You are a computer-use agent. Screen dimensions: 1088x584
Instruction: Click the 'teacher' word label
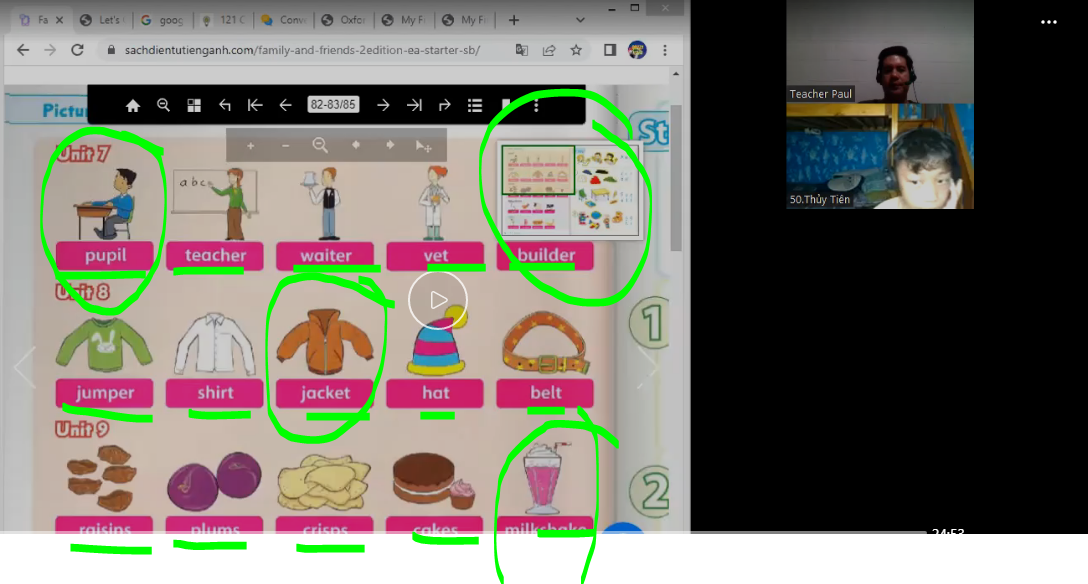[x=215, y=255]
